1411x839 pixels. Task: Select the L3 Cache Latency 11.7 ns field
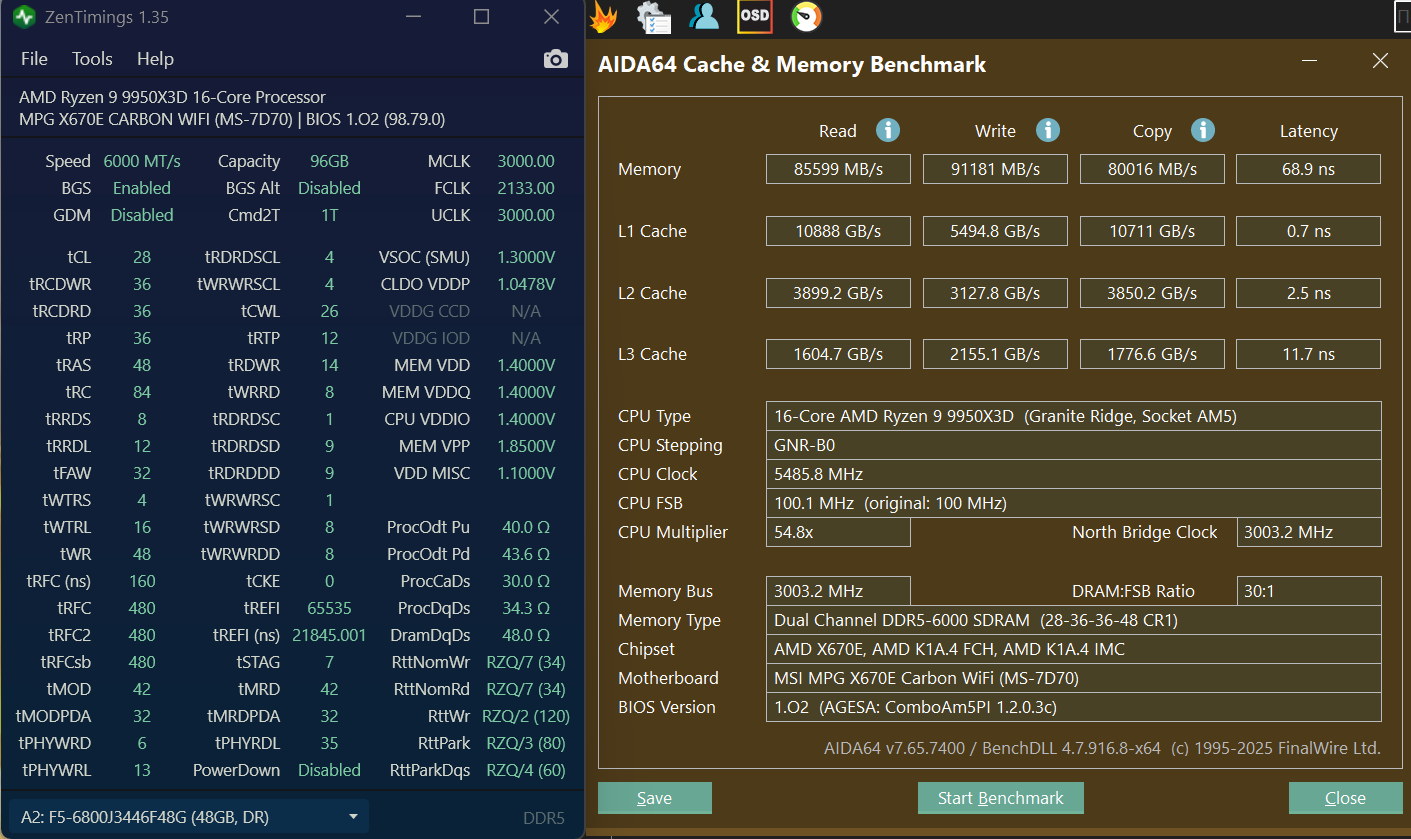(1308, 354)
